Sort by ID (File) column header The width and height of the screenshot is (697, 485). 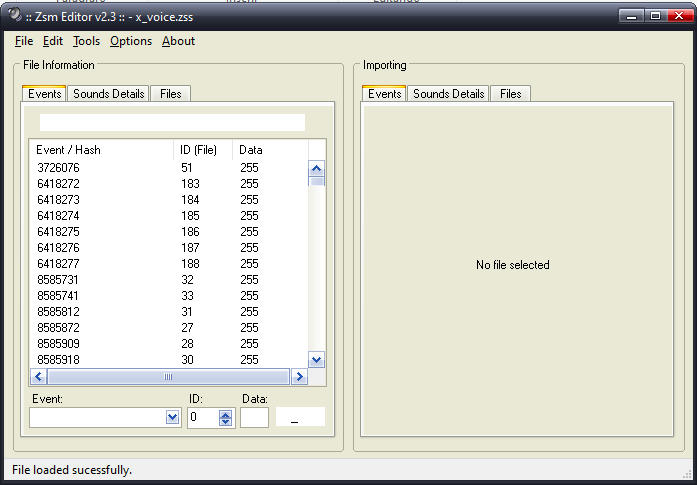click(x=203, y=150)
